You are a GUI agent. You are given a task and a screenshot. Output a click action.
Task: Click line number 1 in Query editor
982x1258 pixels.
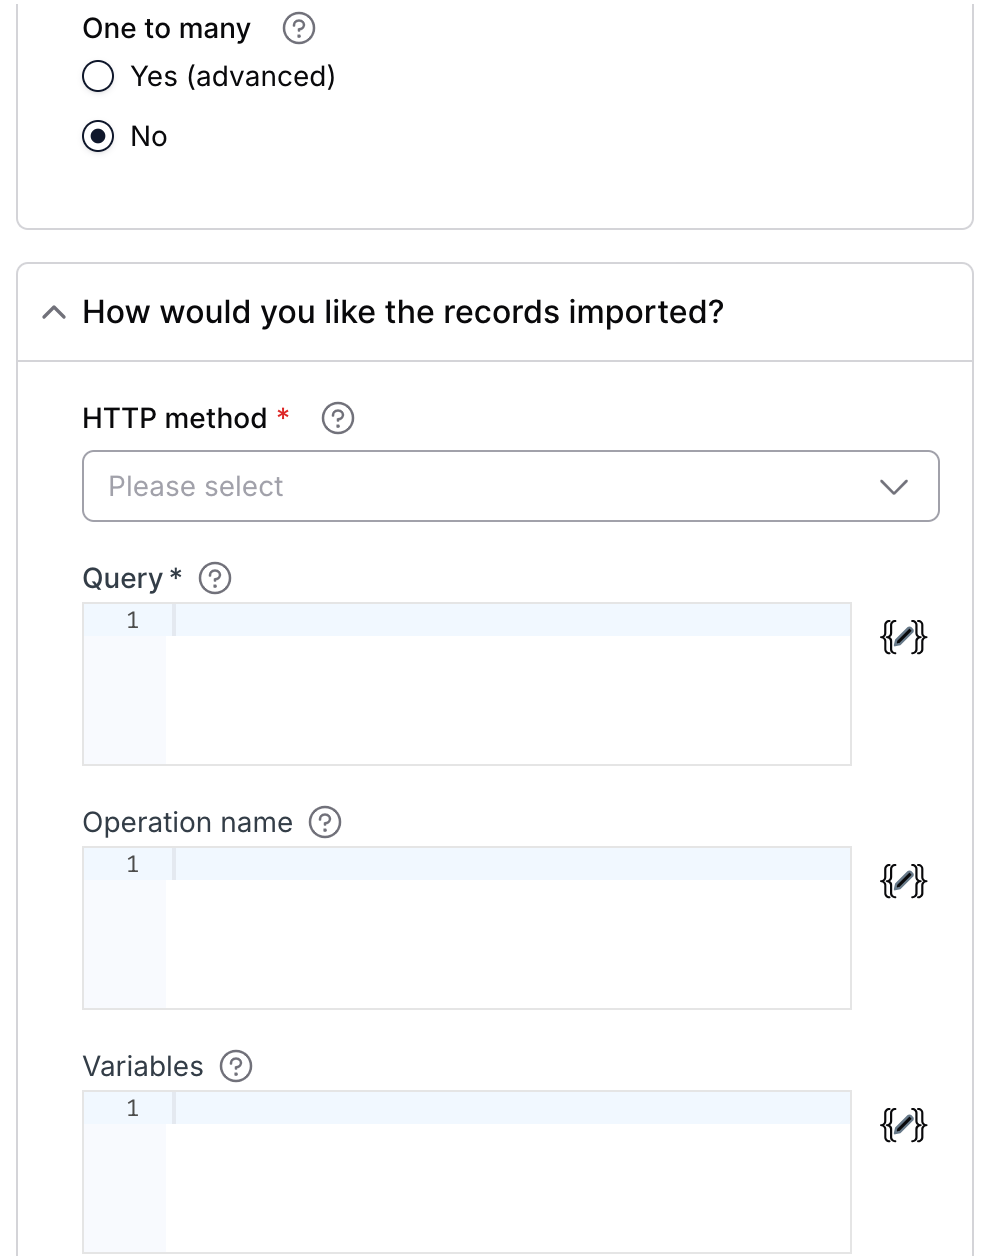tap(132, 620)
